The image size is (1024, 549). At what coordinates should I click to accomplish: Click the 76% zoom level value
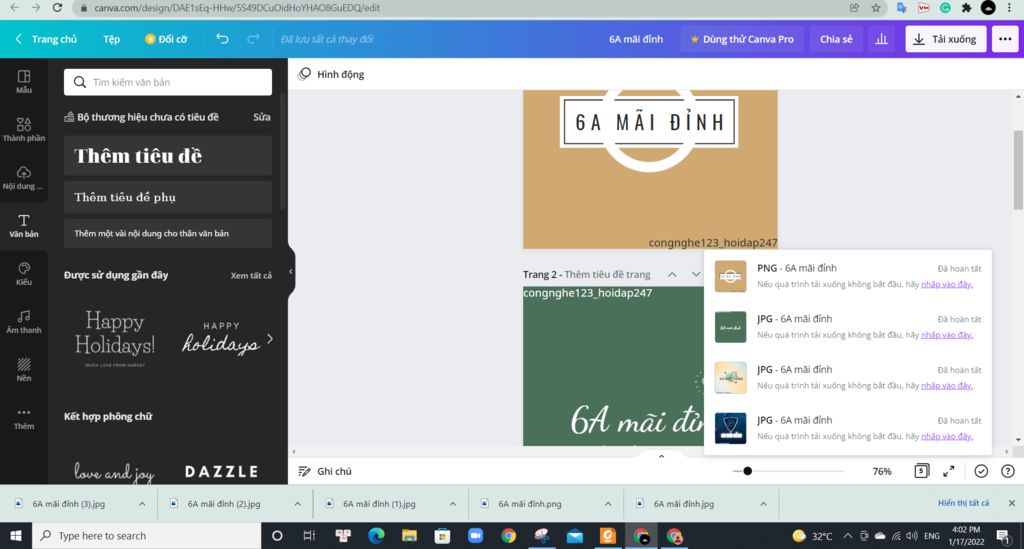(x=882, y=471)
